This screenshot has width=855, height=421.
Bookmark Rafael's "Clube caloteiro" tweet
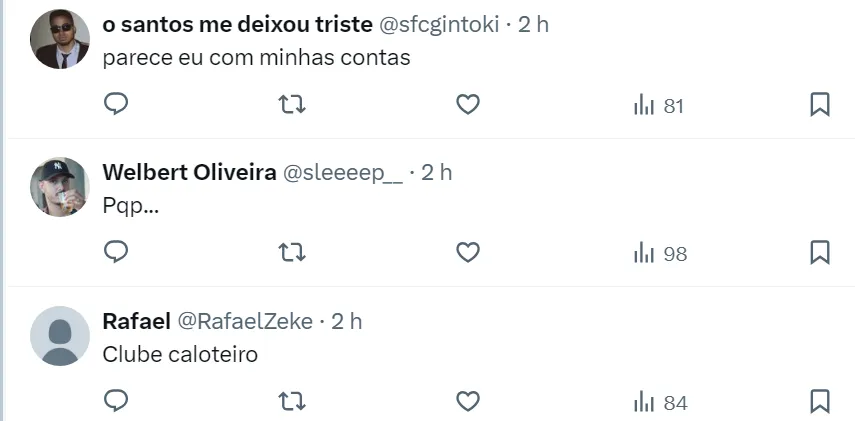tap(819, 401)
